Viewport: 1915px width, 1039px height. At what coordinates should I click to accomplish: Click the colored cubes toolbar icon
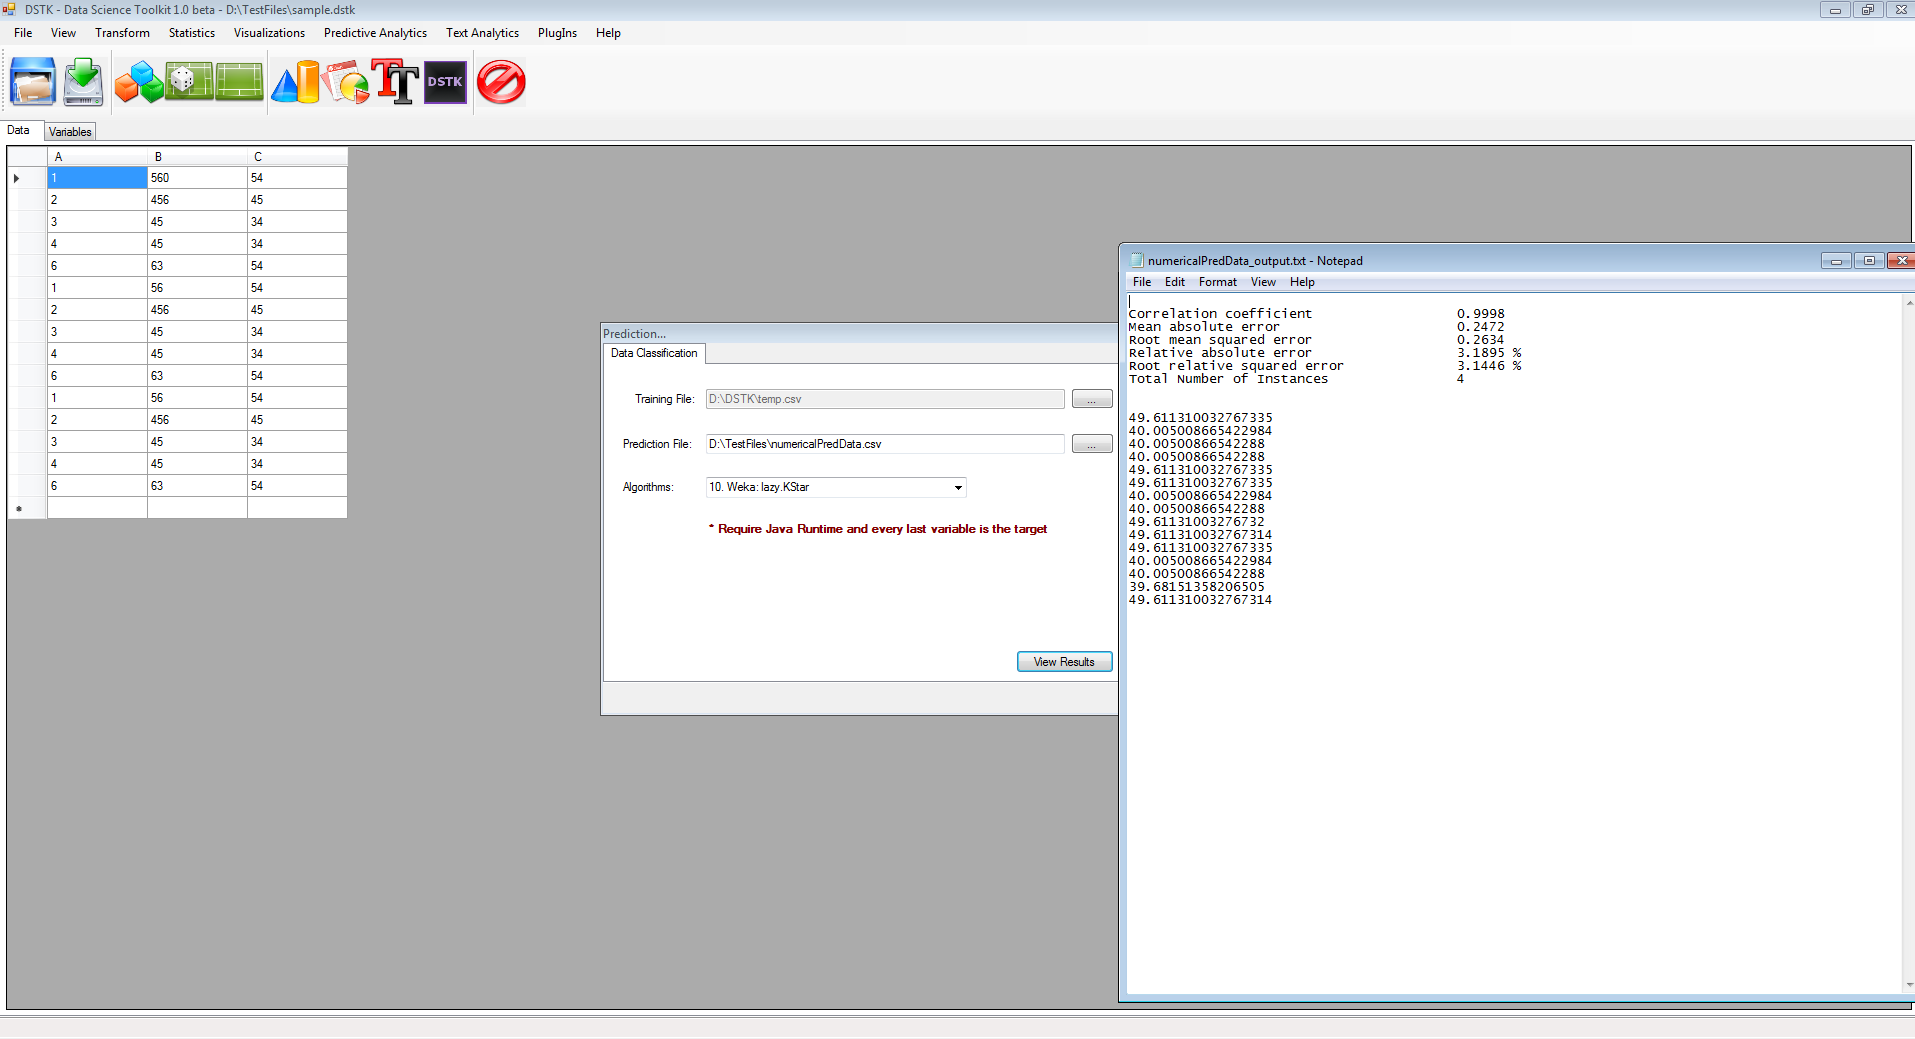click(139, 82)
